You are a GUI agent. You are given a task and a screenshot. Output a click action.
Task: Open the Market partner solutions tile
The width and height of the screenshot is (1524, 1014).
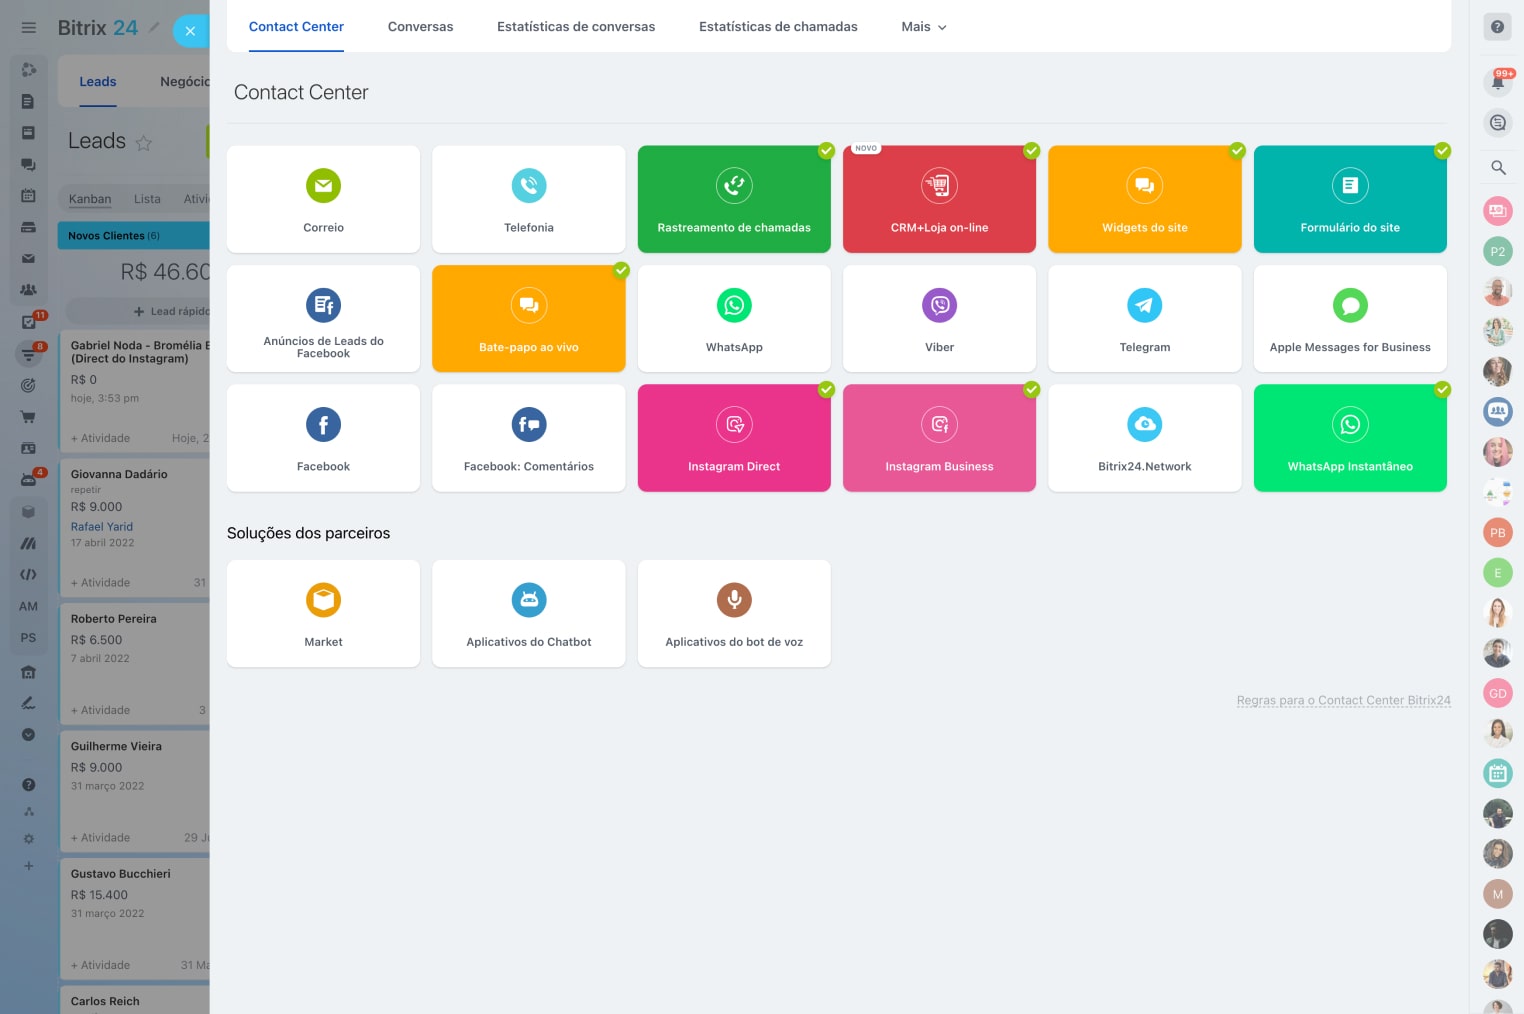[x=323, y=613]
